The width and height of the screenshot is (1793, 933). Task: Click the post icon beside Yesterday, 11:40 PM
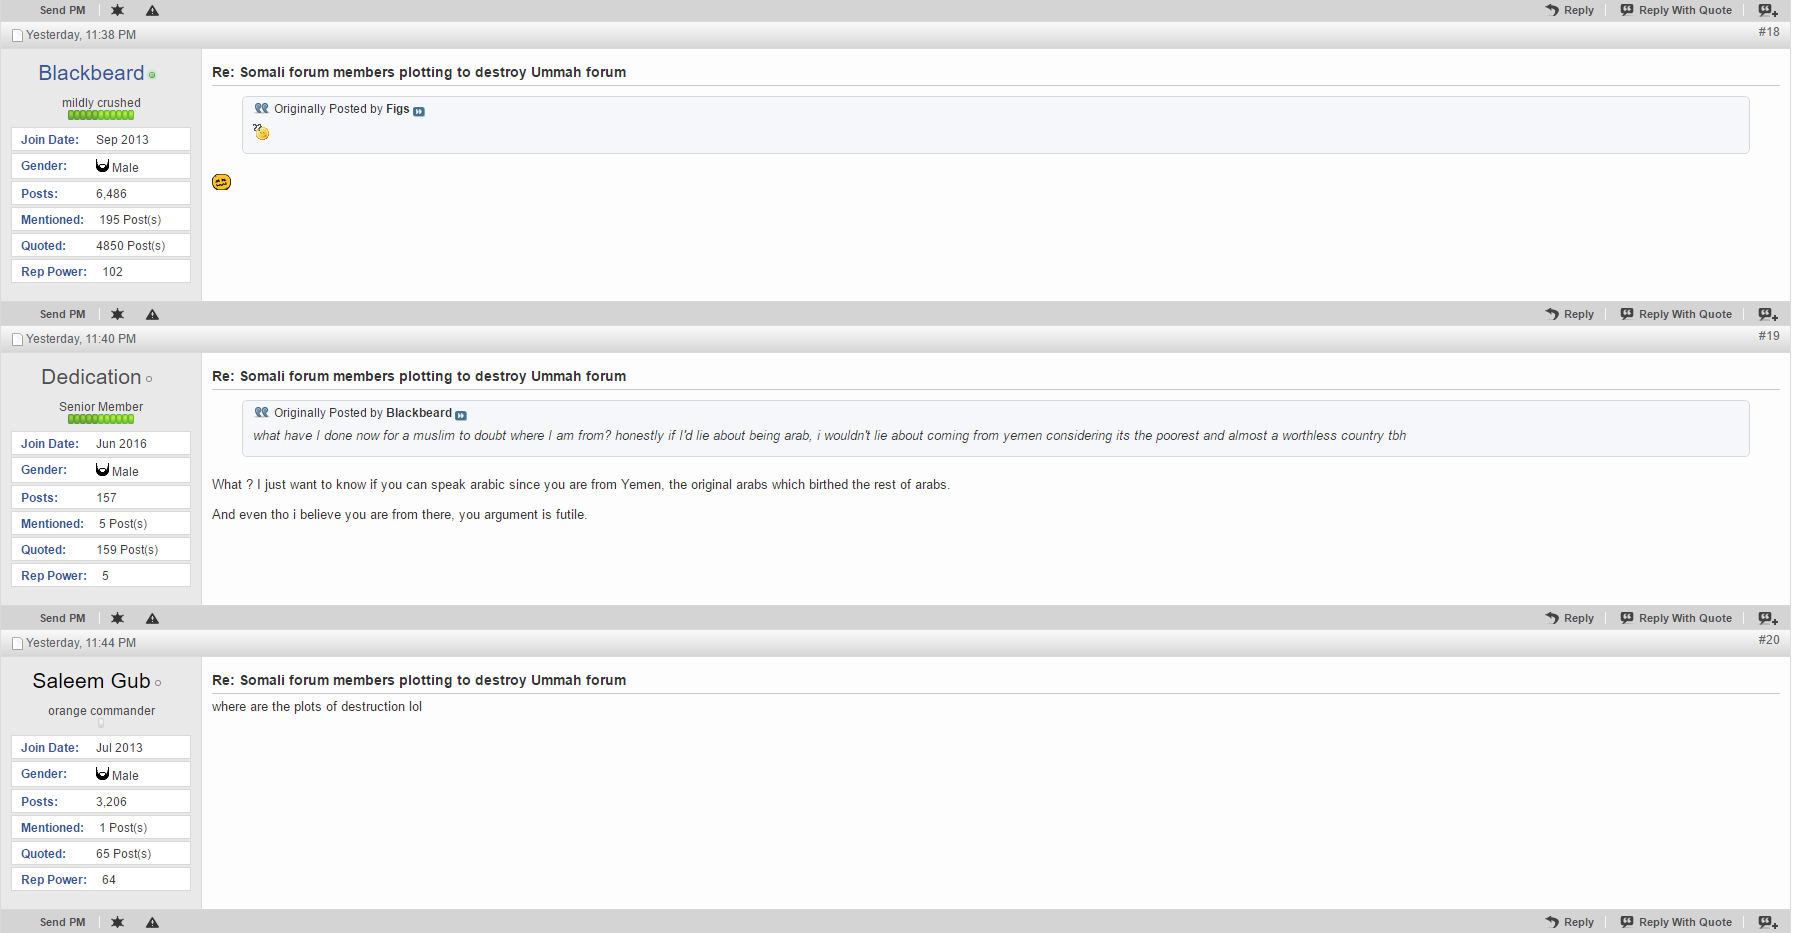pos(17,339)
